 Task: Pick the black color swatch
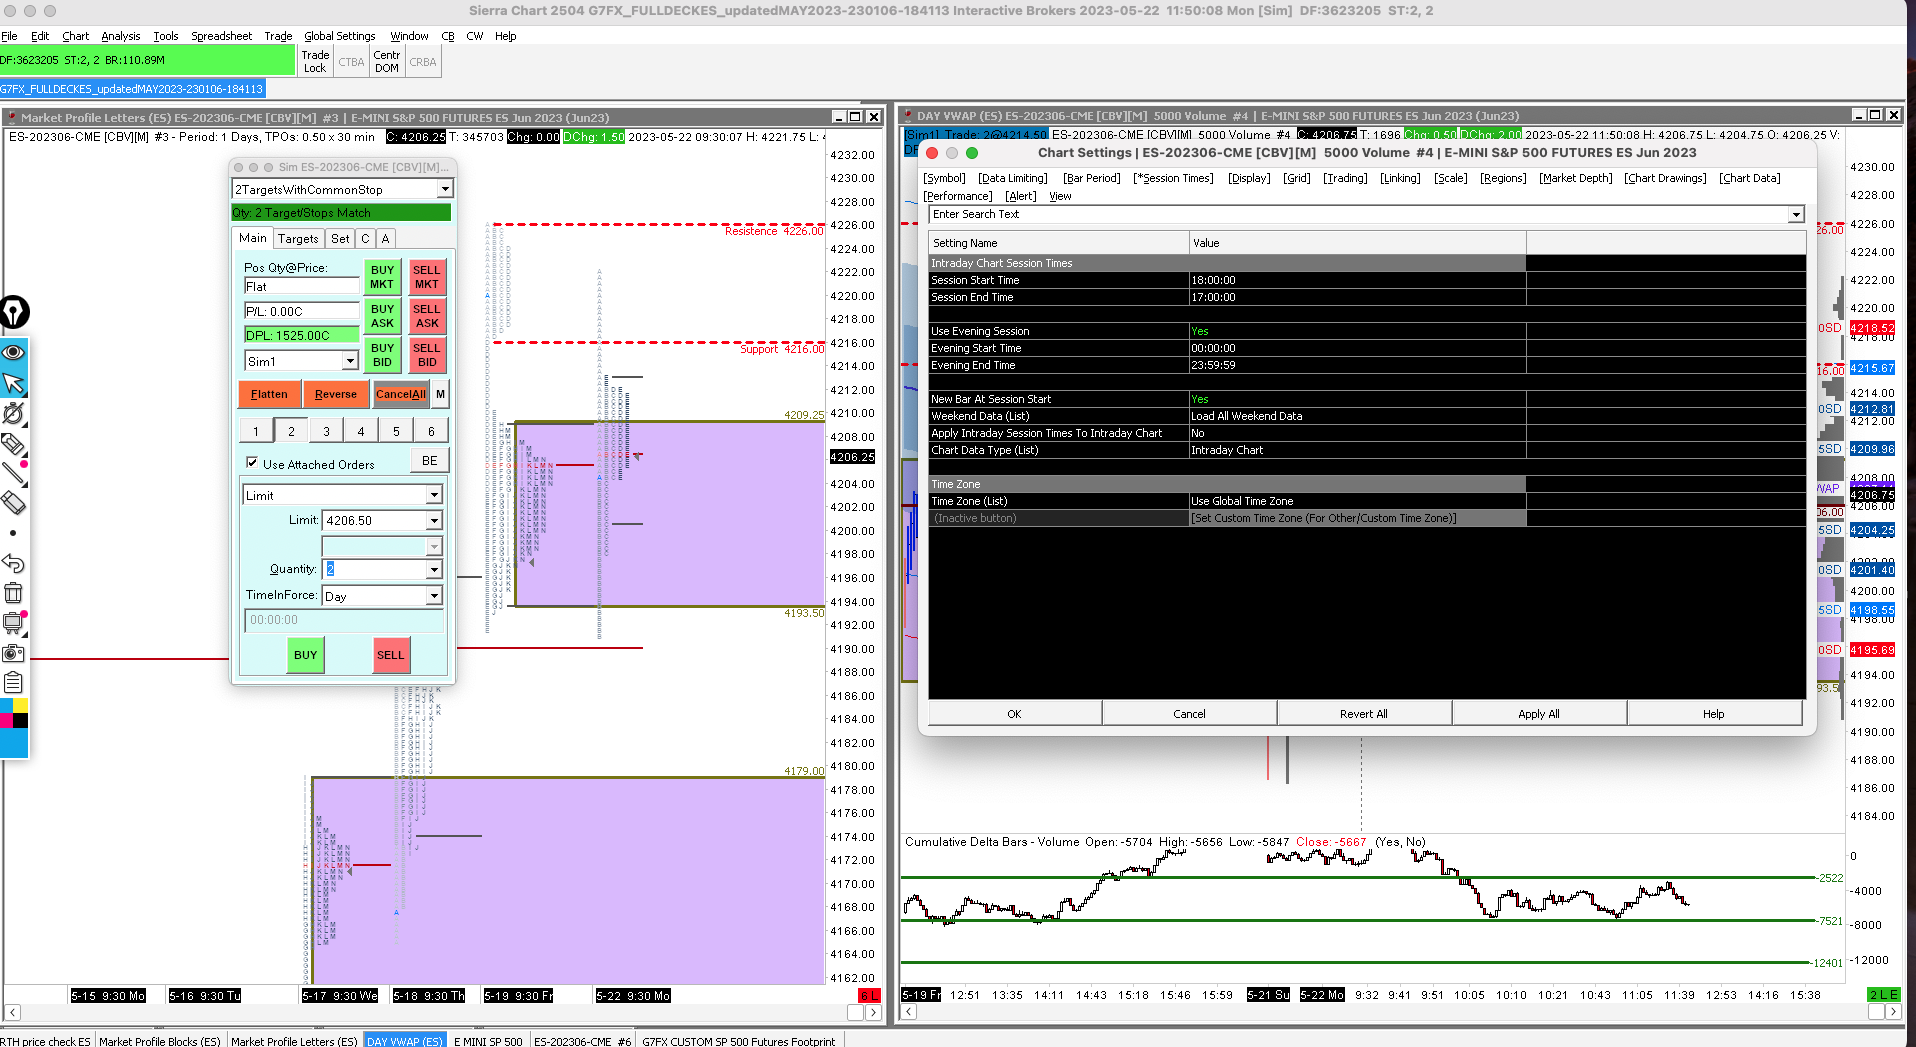click(x=21, y=720)
